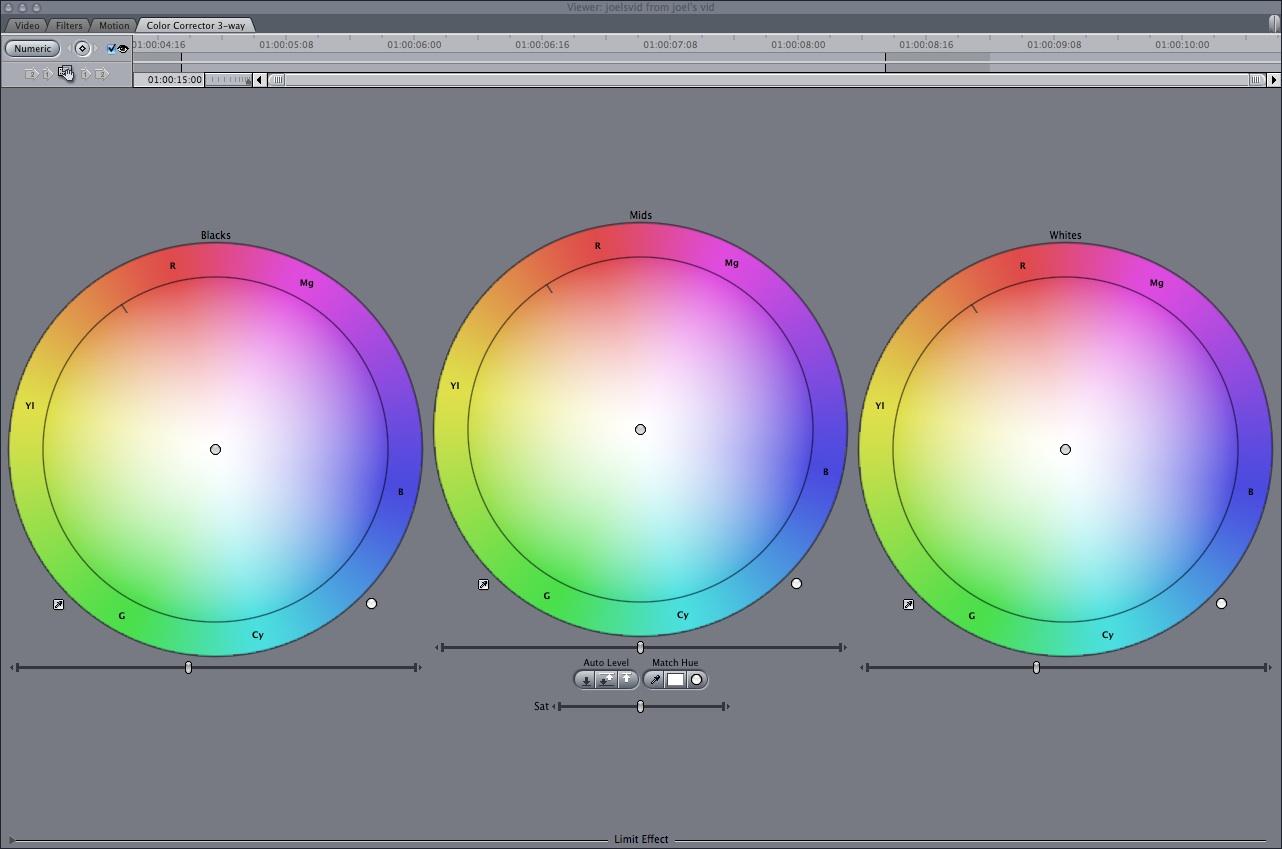Click the Mg label on Whites wheel

point(1157,283)
